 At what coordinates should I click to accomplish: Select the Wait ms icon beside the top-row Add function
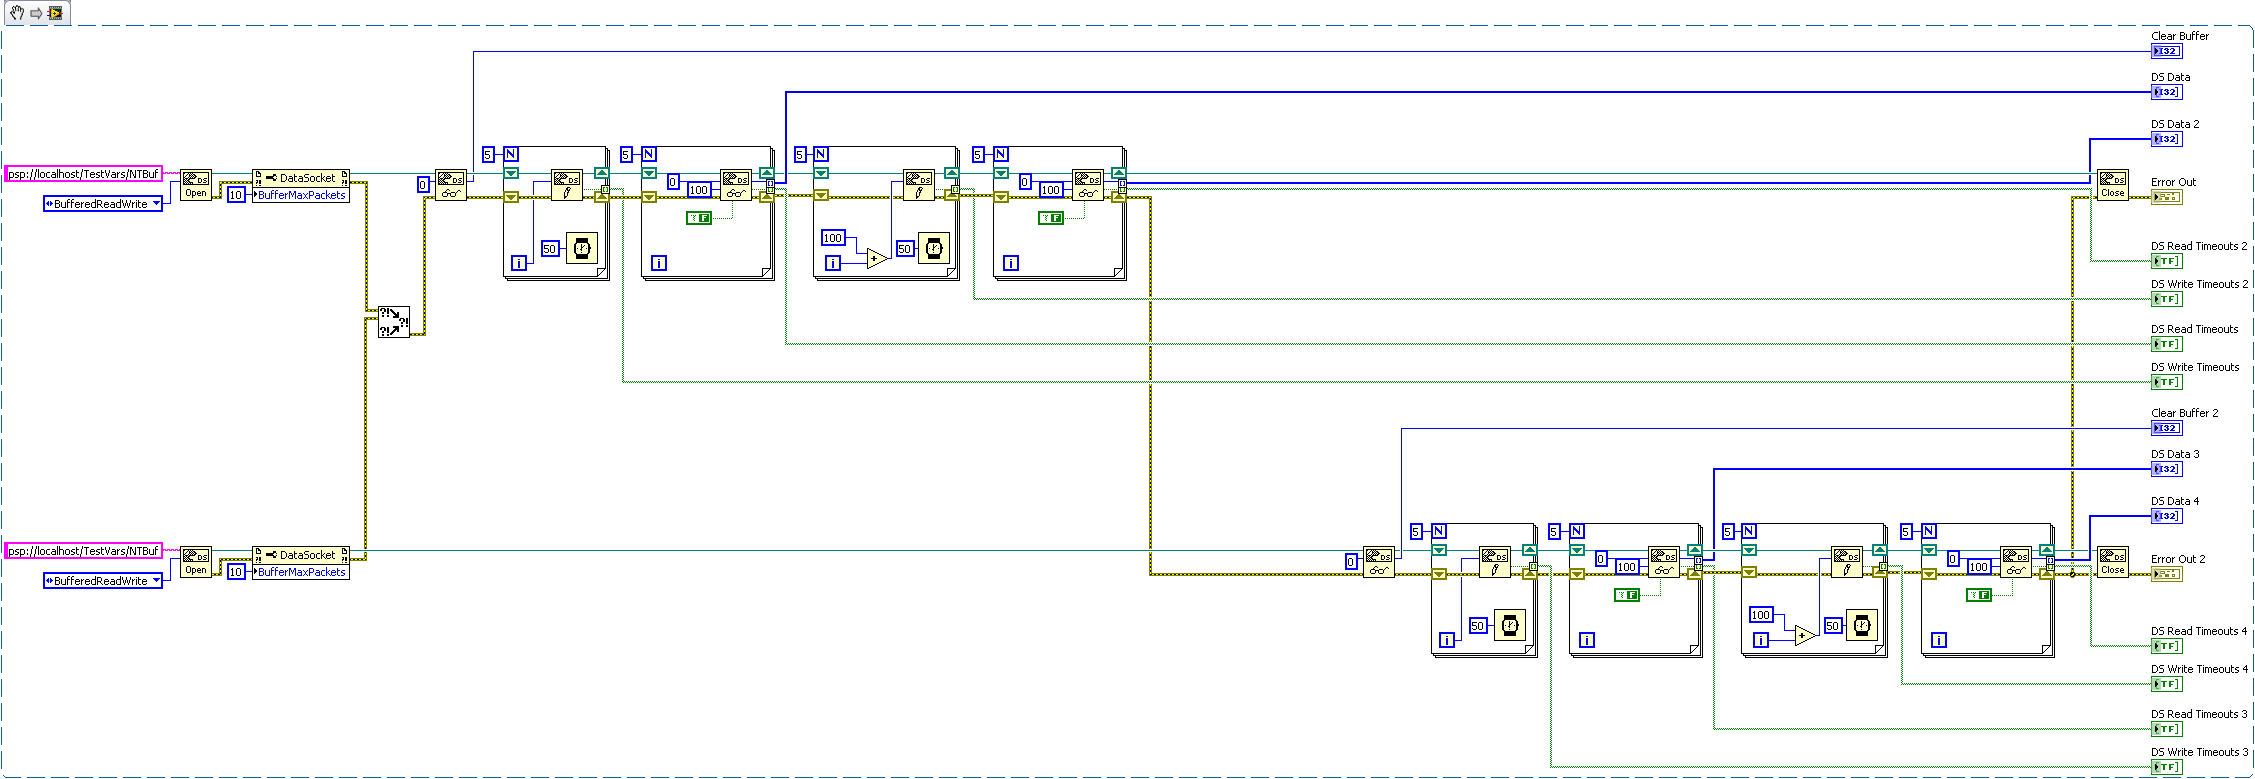[934, 248]
